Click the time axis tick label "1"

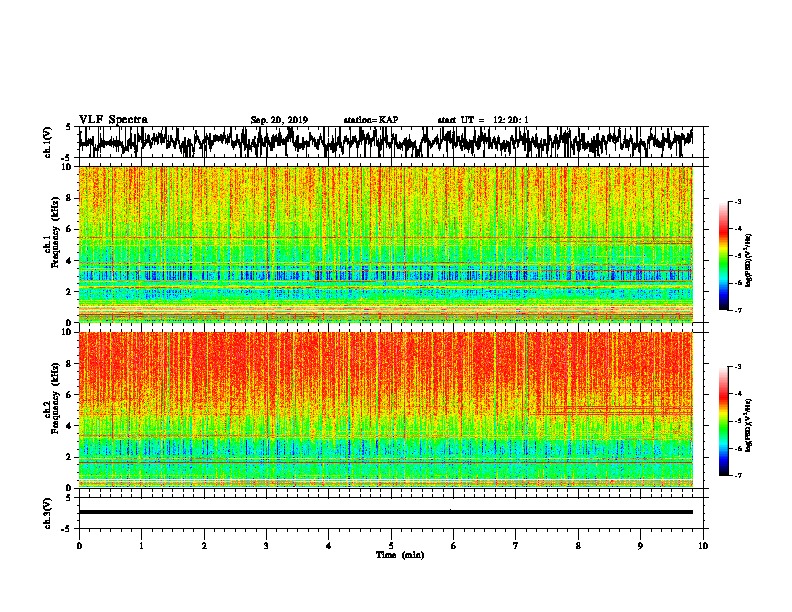[141, 546]
